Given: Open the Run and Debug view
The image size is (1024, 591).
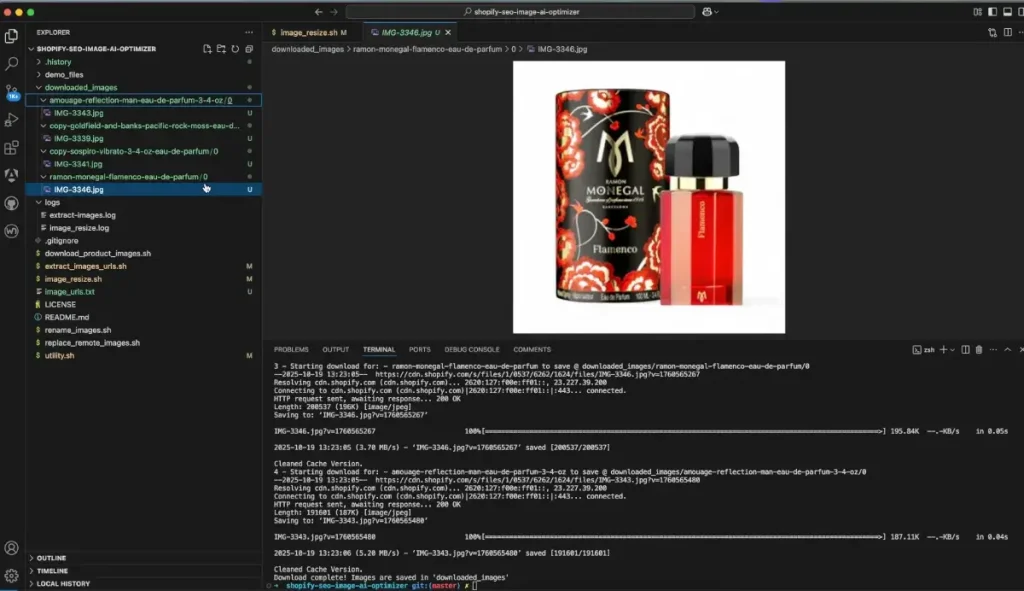Looking at the screenshot, I should [x=12, y=119].
